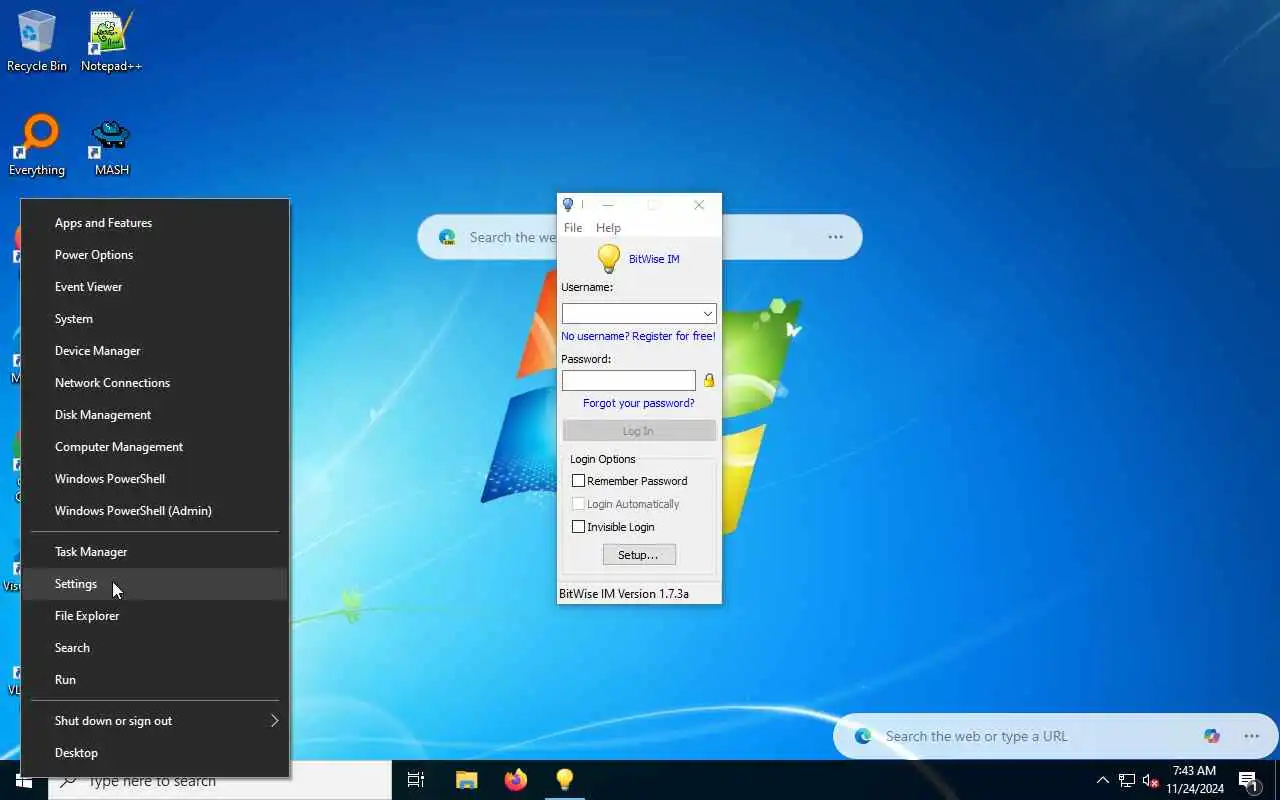
Task: Open Recycle Bin desktop icon
Action: [37, 42]
